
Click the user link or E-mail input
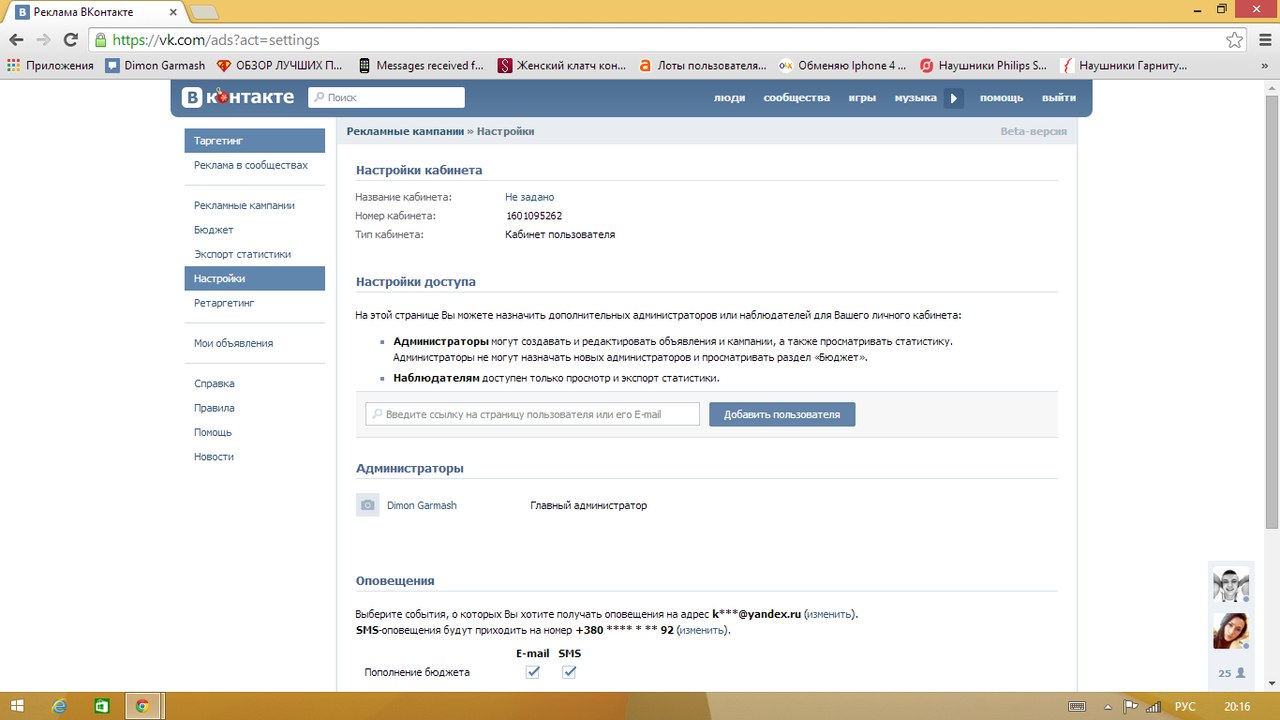pos(532,414)
